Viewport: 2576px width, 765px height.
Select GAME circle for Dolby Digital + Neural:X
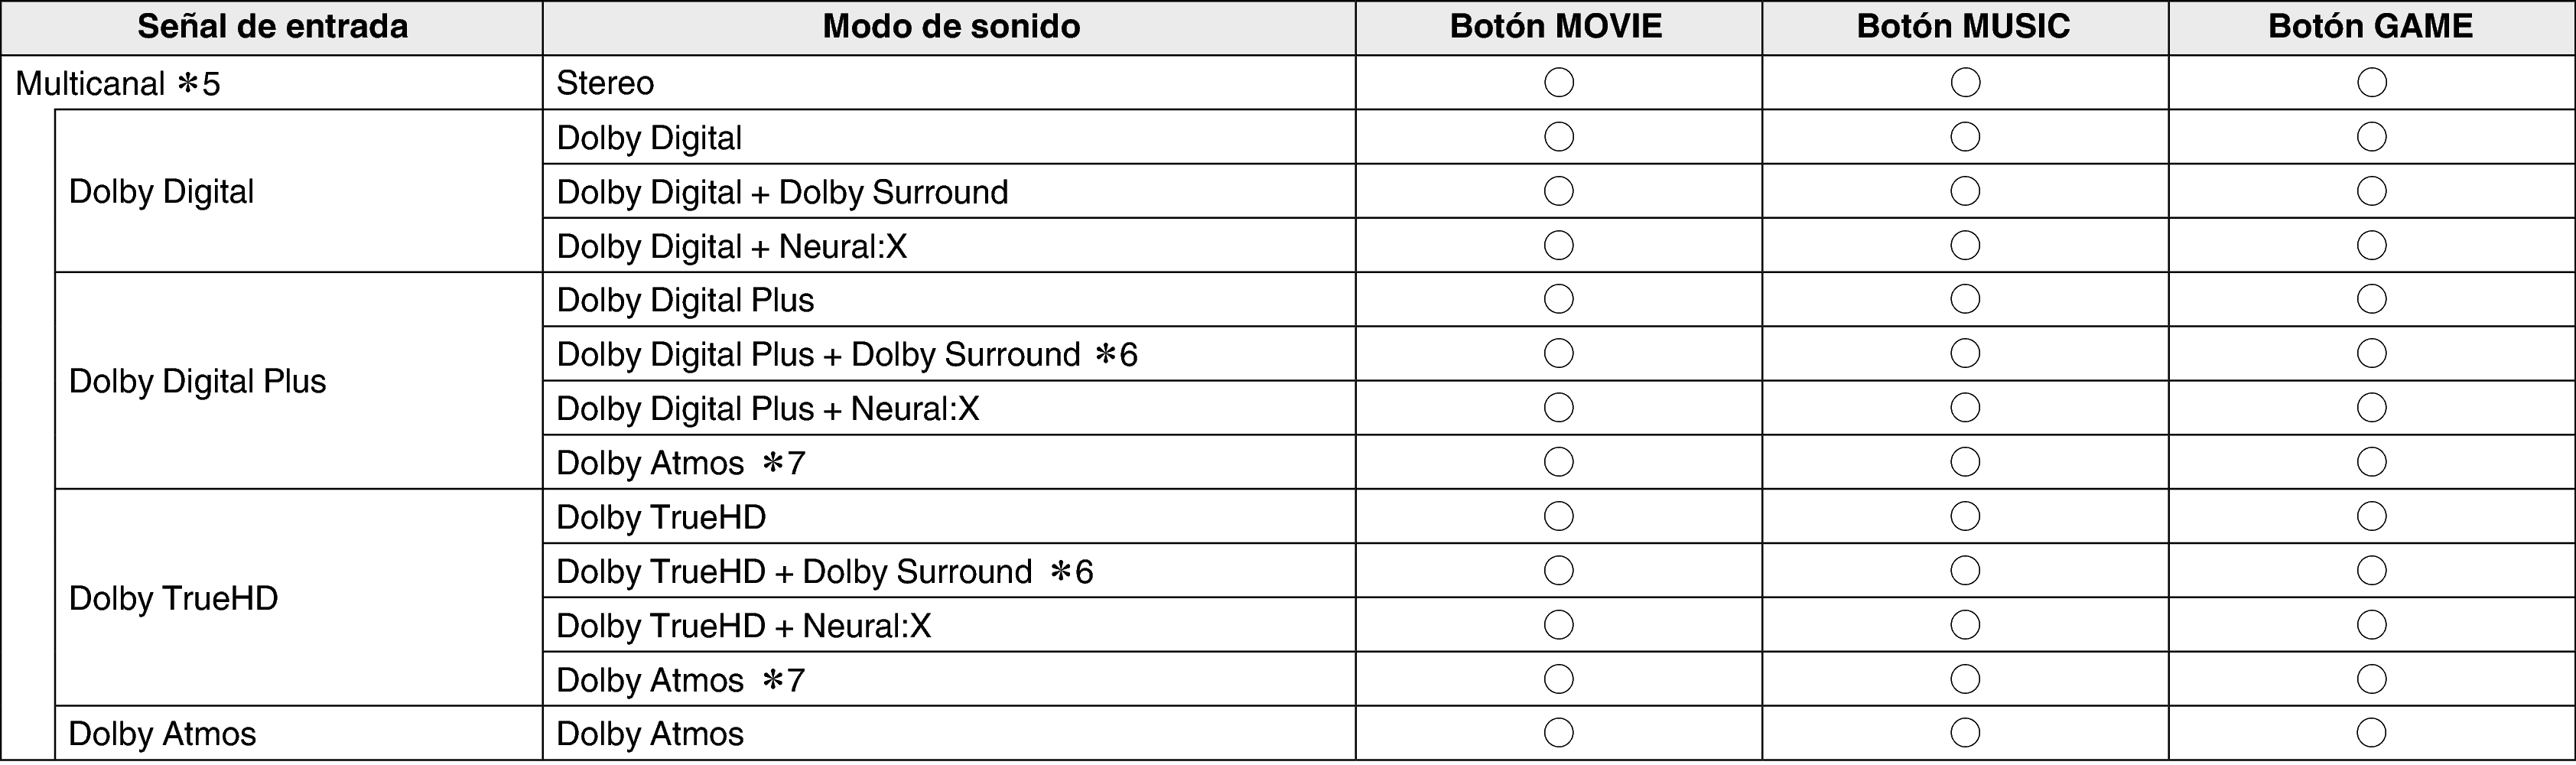click(x=2371, y=245)
